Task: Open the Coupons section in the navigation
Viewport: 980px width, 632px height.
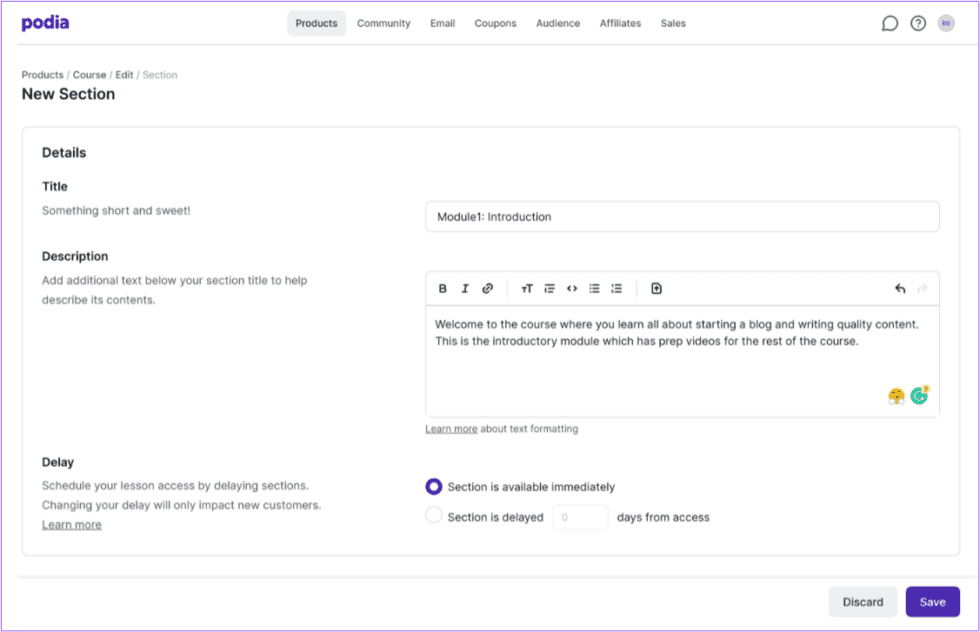Action: tap(495, 23)
